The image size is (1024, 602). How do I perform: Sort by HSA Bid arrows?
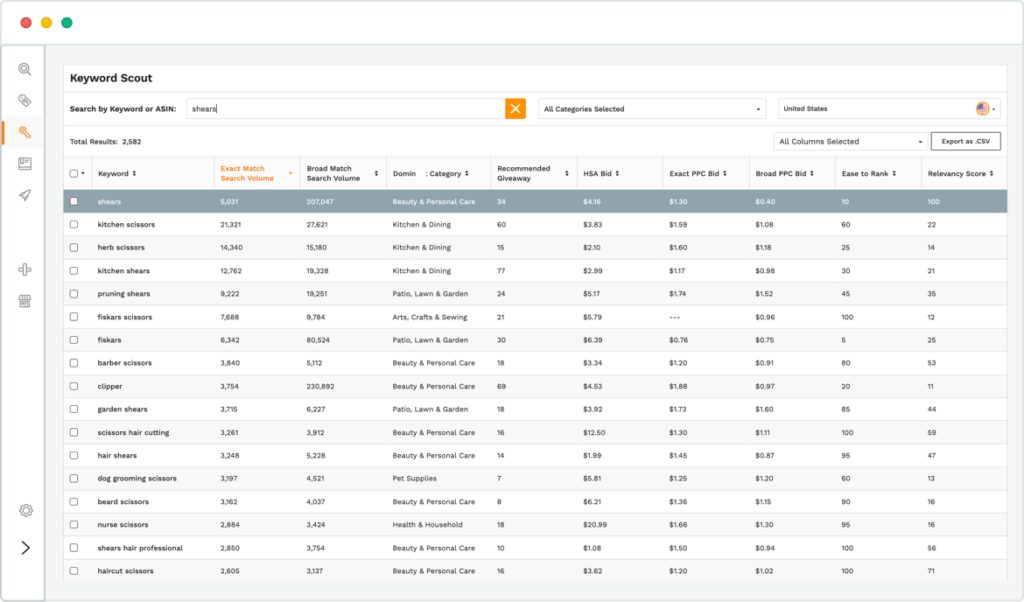point(617,174)
